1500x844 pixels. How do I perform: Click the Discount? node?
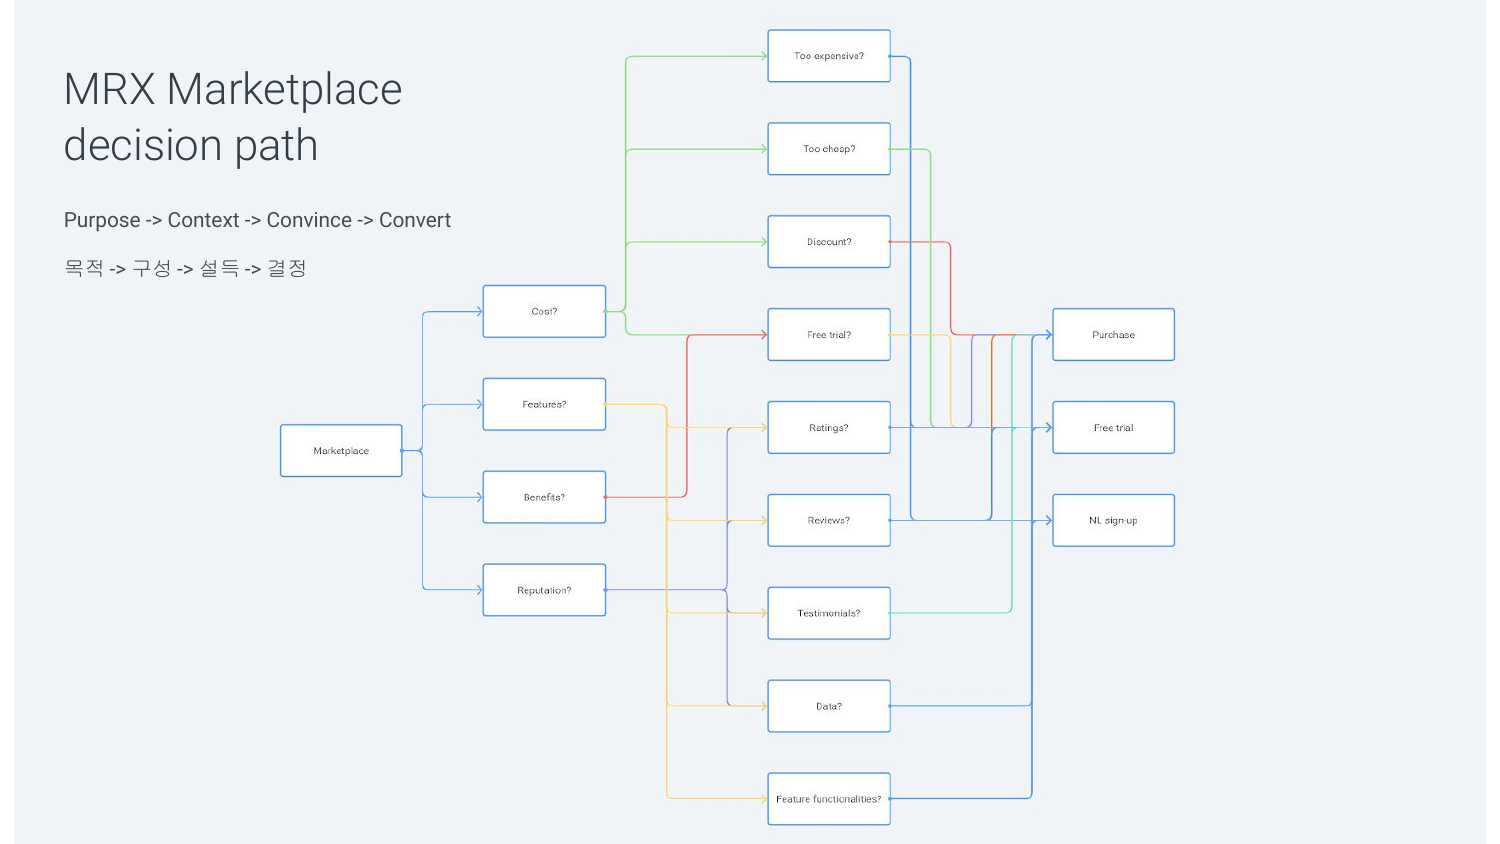(829, 242)
